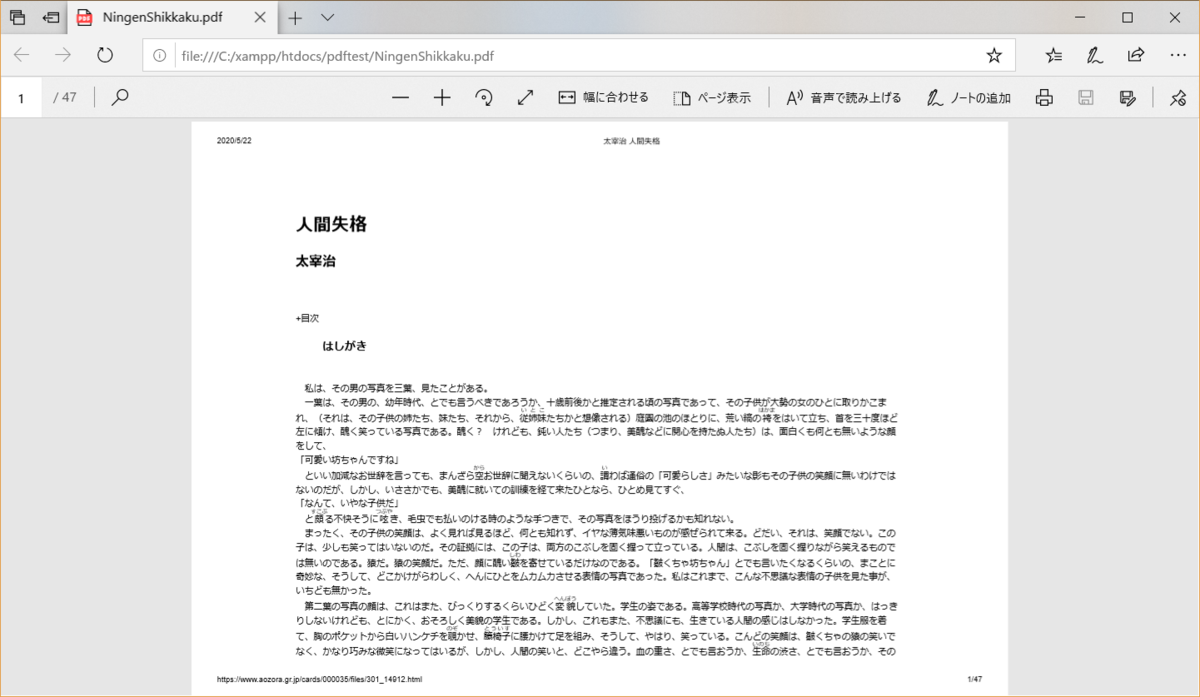
Task: Zoom out of the PDF
Action: 401,97
